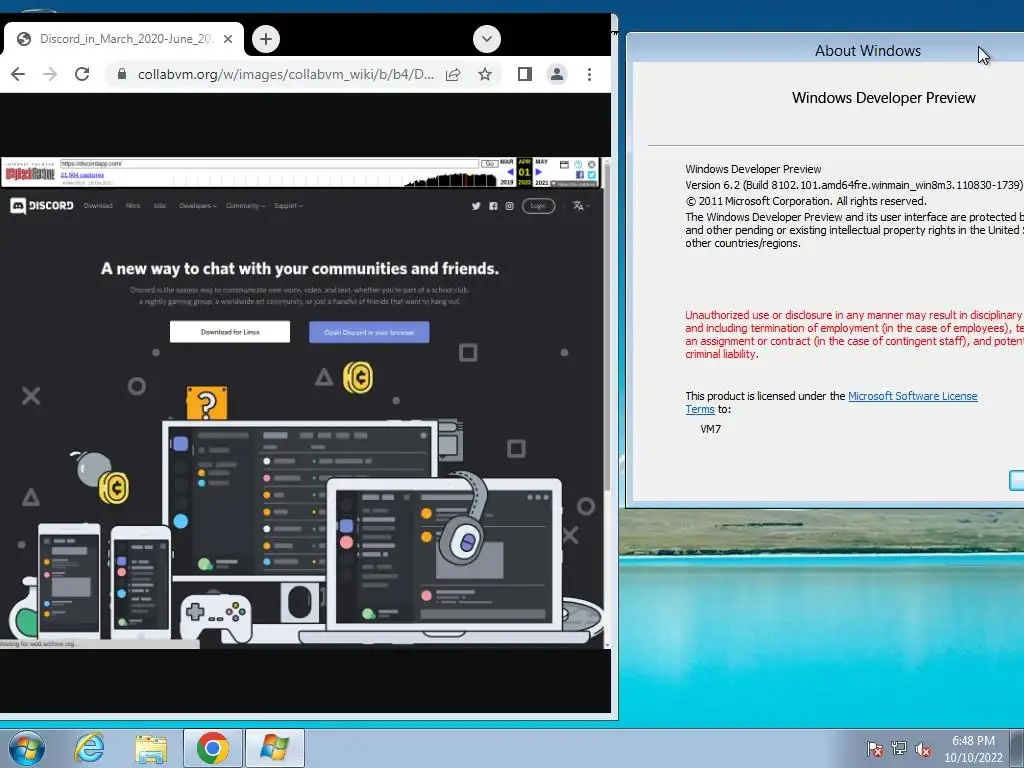The image size is (1024, 768).
Task: Open Discord's Download nav item
Action: 98,206
